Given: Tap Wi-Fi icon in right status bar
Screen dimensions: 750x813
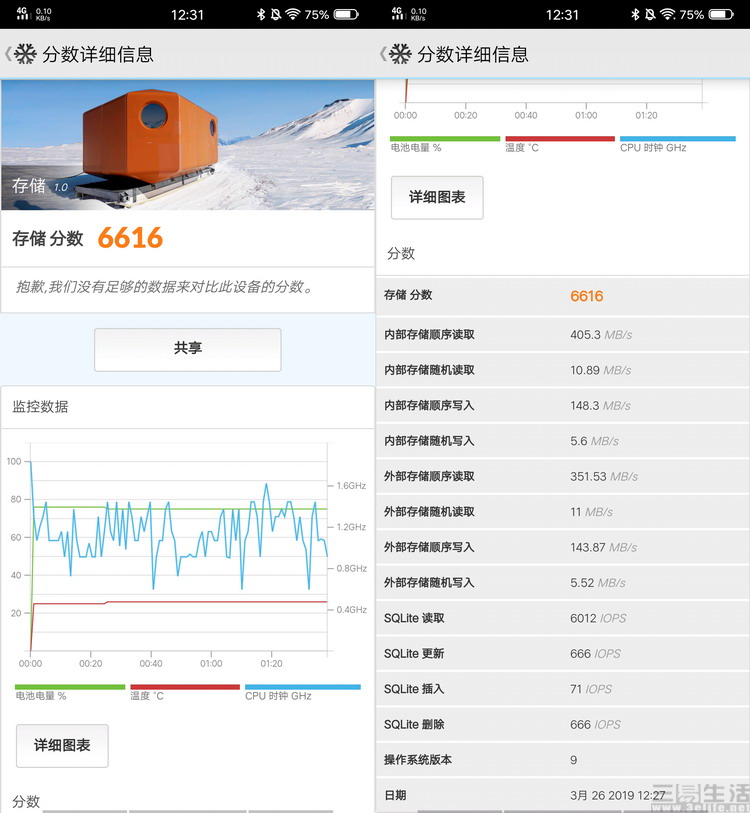Looking at the screenshot, I should pos(667,15).
